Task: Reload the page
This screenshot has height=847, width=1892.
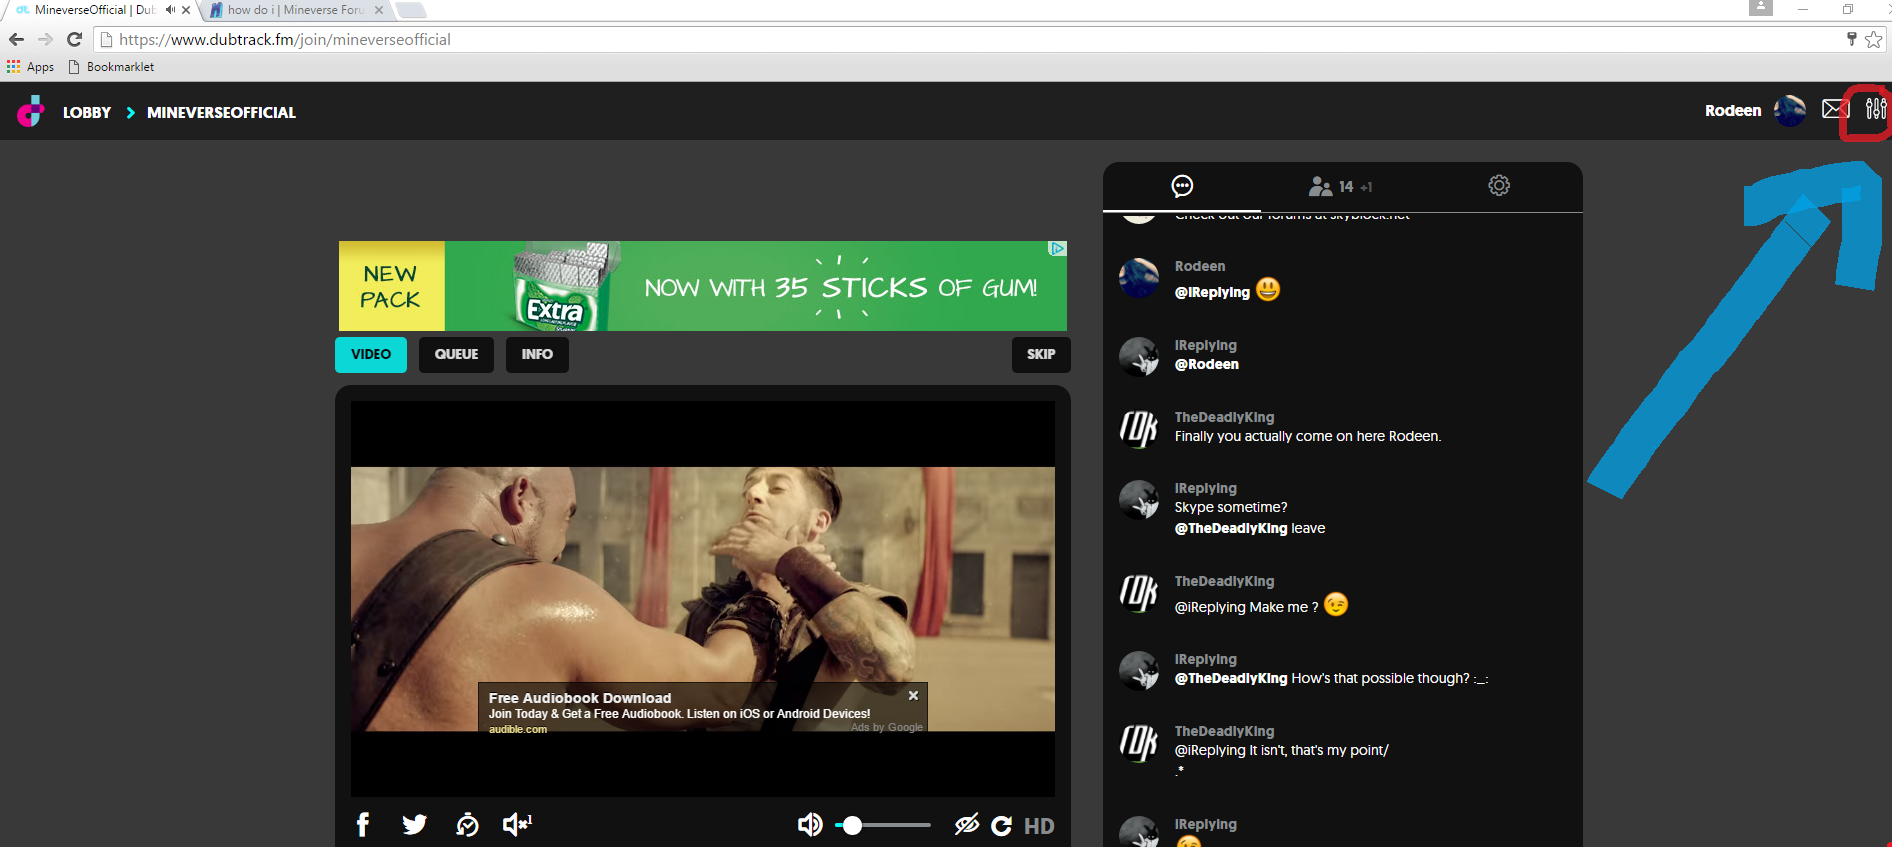Action: coord(74,39)
